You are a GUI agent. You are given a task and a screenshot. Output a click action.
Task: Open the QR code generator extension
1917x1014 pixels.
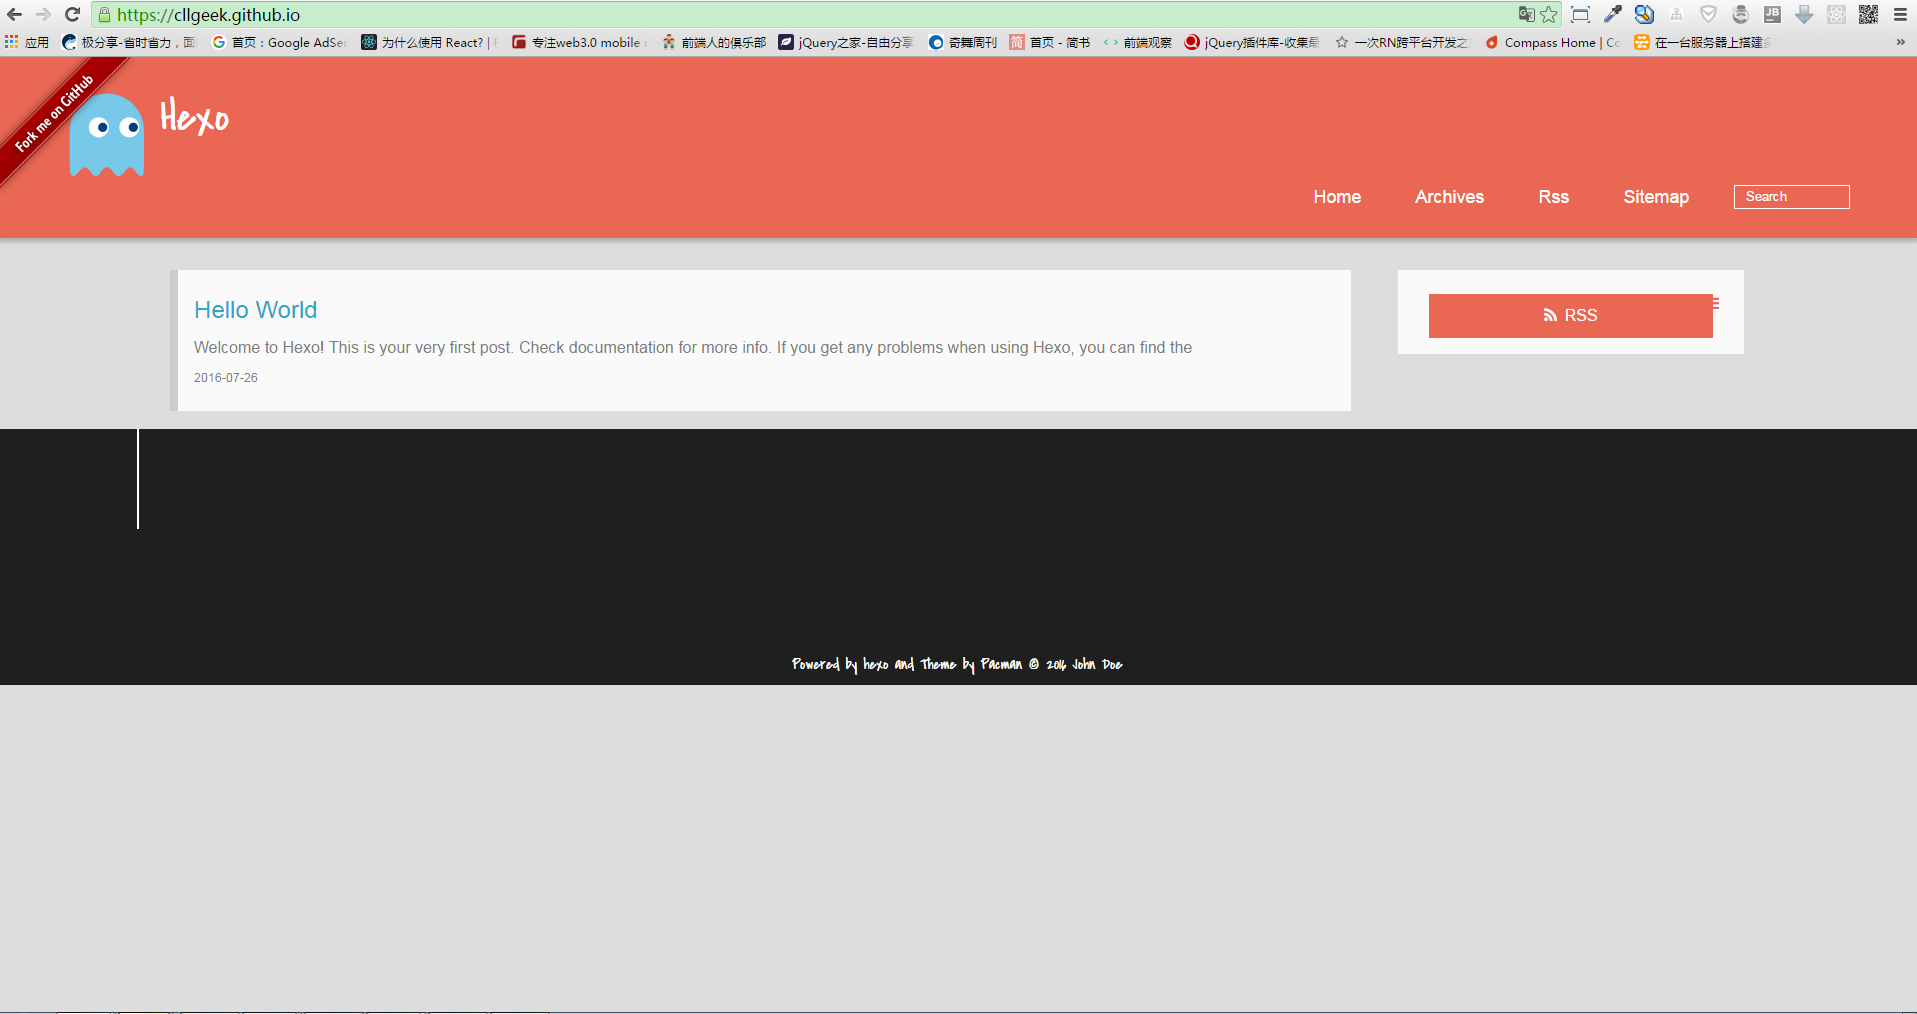1868,15
